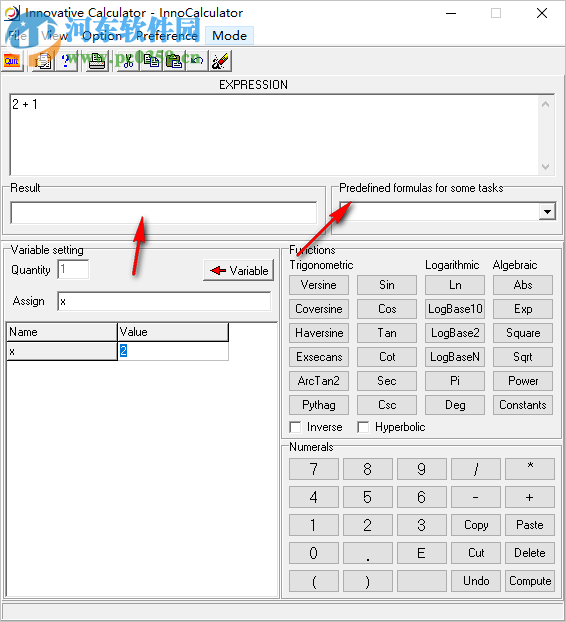Screen dimensions: 566x622
Task: Open the Option menu
Action: [102, 36]
